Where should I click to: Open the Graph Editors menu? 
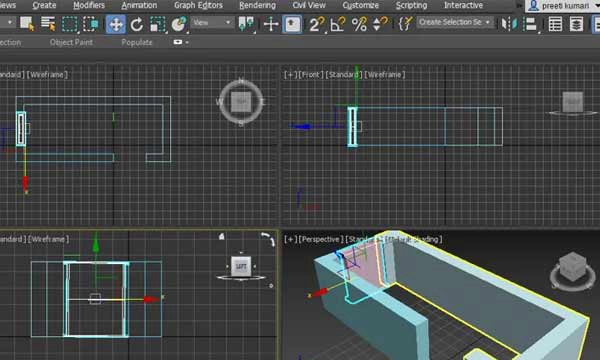[x=198, y=5]
